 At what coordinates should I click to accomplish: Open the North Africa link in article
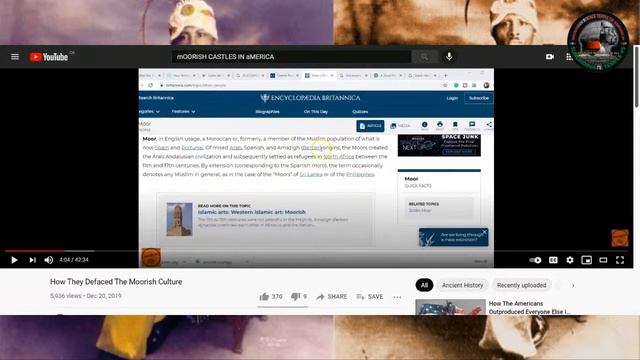pos(338,156)
